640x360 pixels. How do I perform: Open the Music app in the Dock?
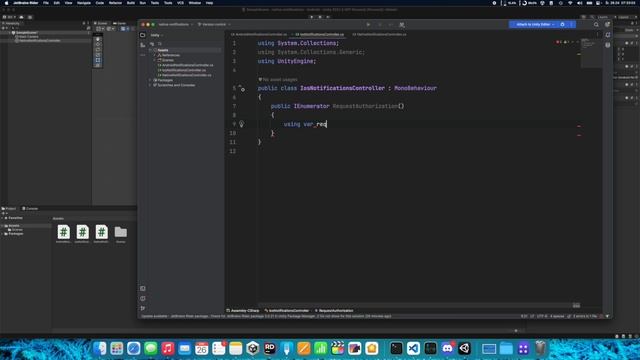click(x=167, y=348)
